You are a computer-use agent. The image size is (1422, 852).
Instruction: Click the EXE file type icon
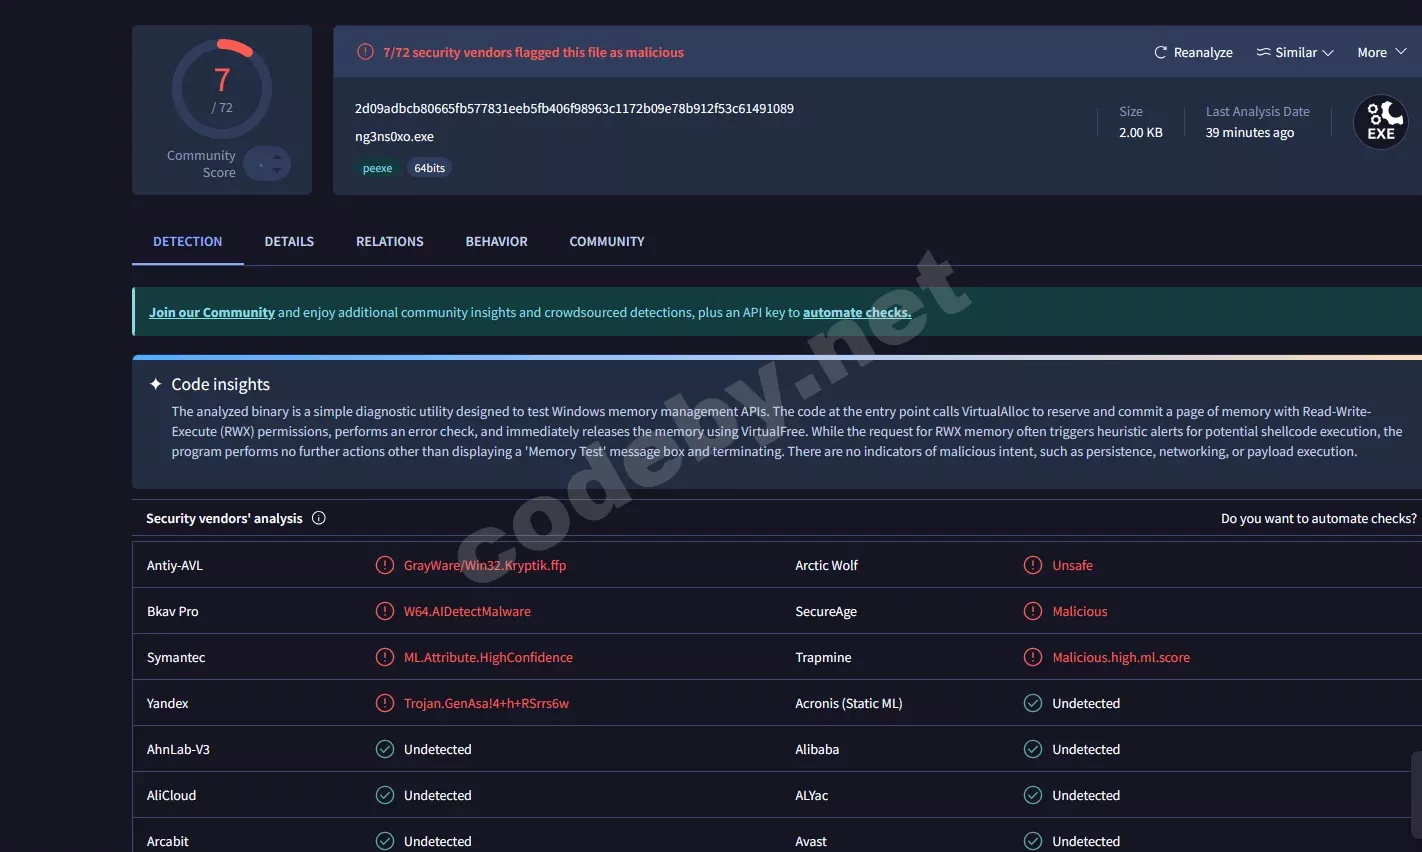(x=1381, y=122)
